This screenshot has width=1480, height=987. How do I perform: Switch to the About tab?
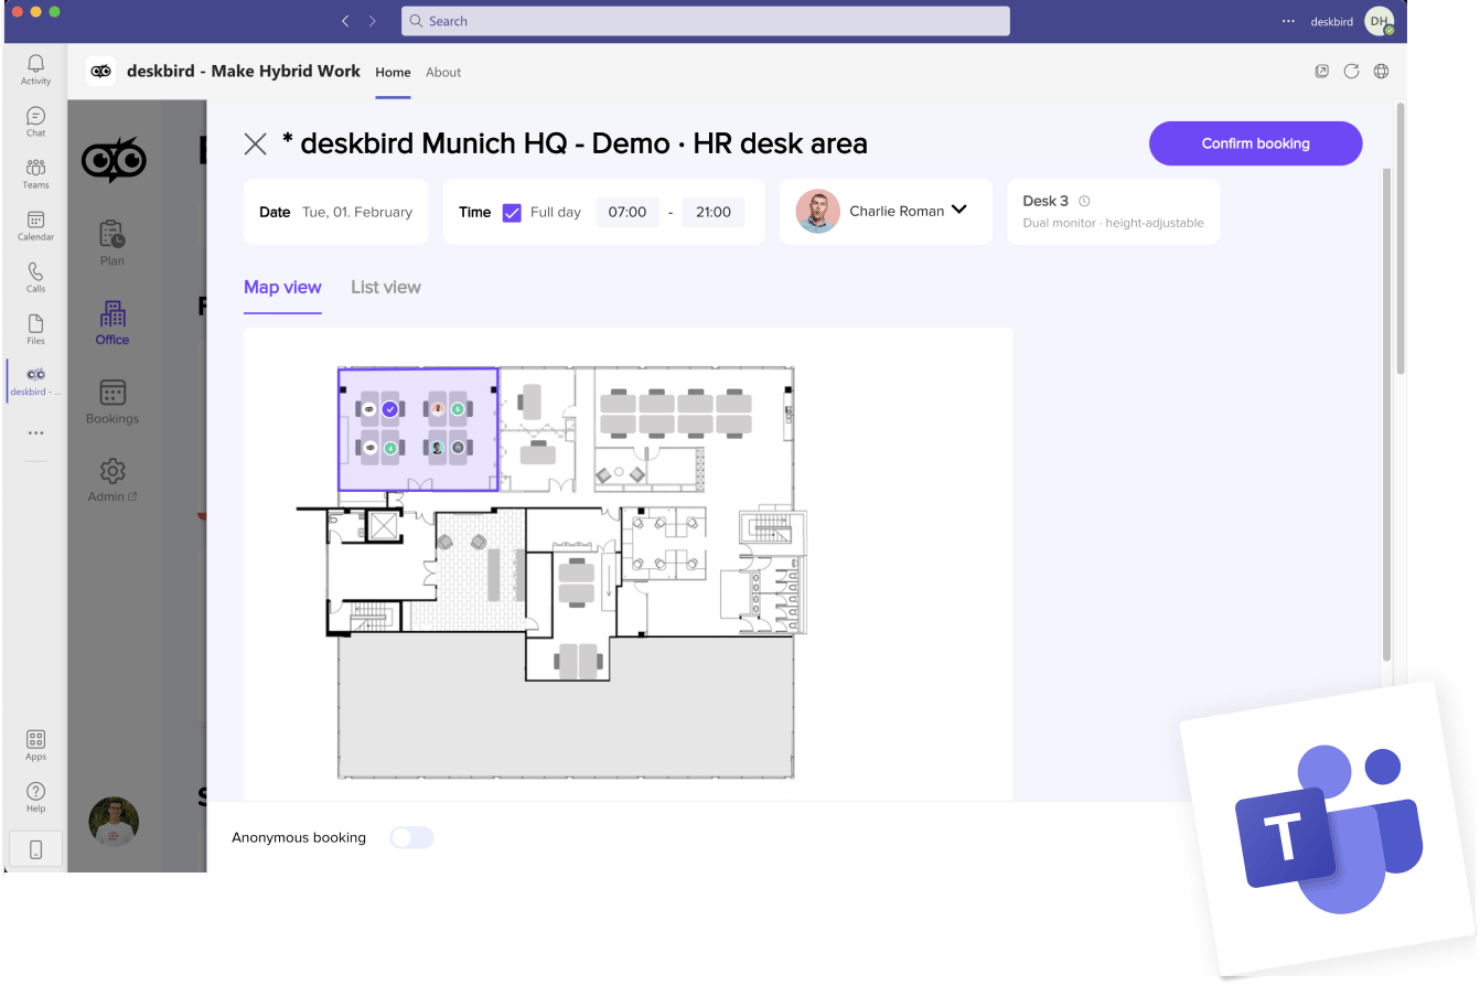(443, 72)
